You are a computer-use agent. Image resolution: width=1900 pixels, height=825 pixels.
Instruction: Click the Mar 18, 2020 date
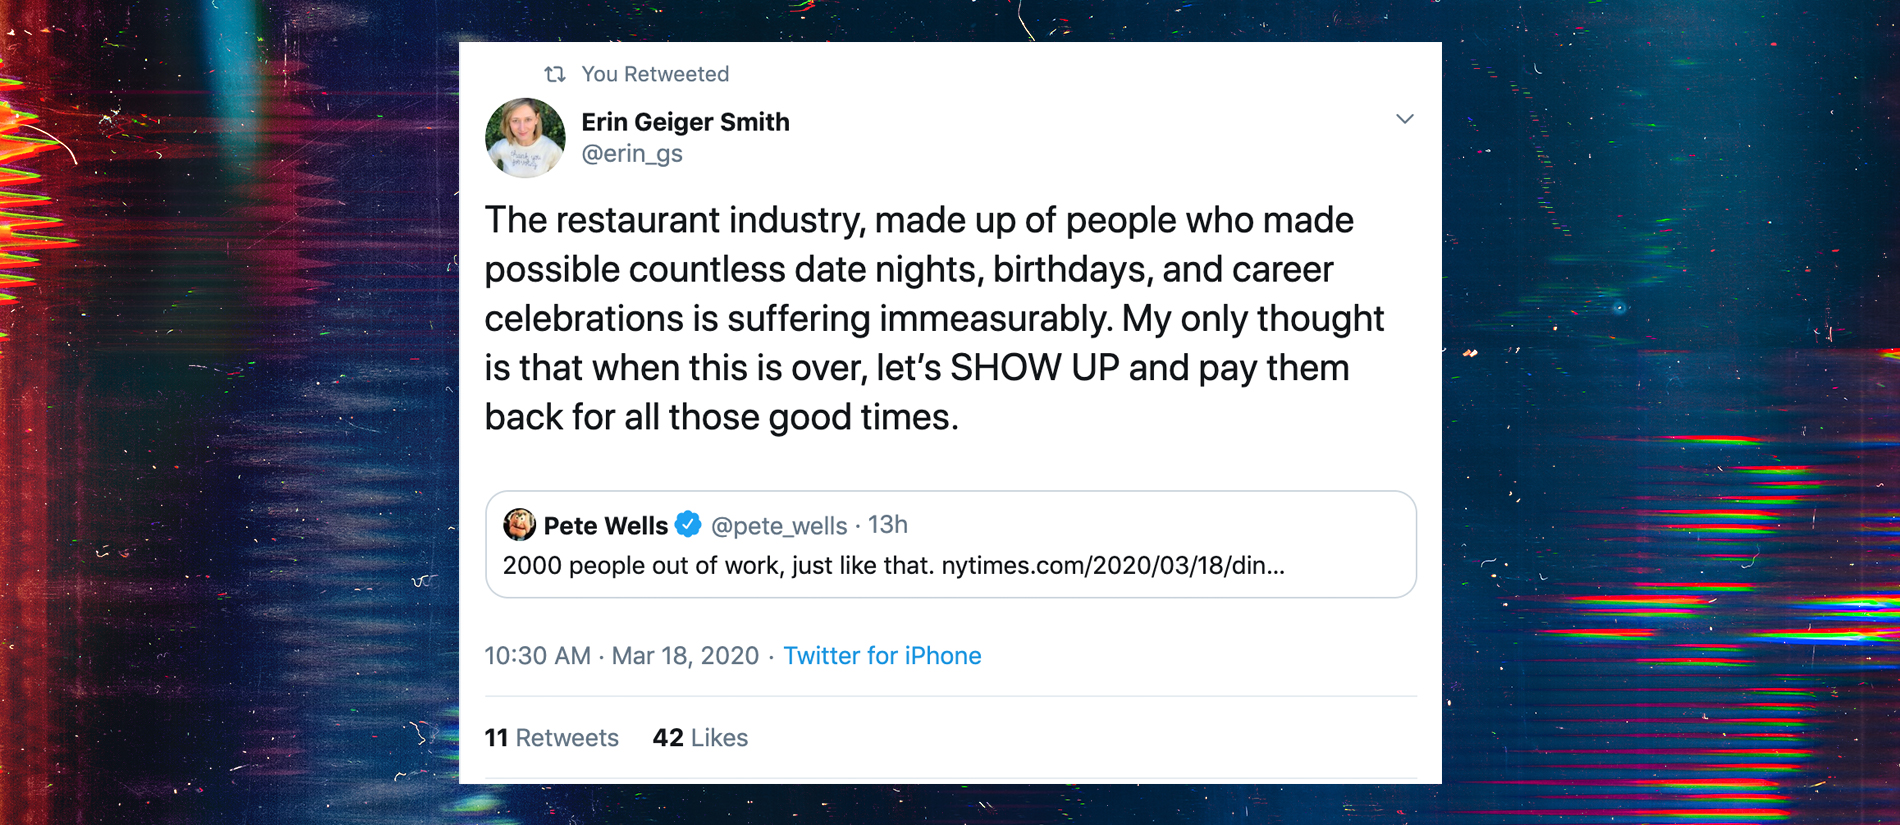click(x=685, y=656)
